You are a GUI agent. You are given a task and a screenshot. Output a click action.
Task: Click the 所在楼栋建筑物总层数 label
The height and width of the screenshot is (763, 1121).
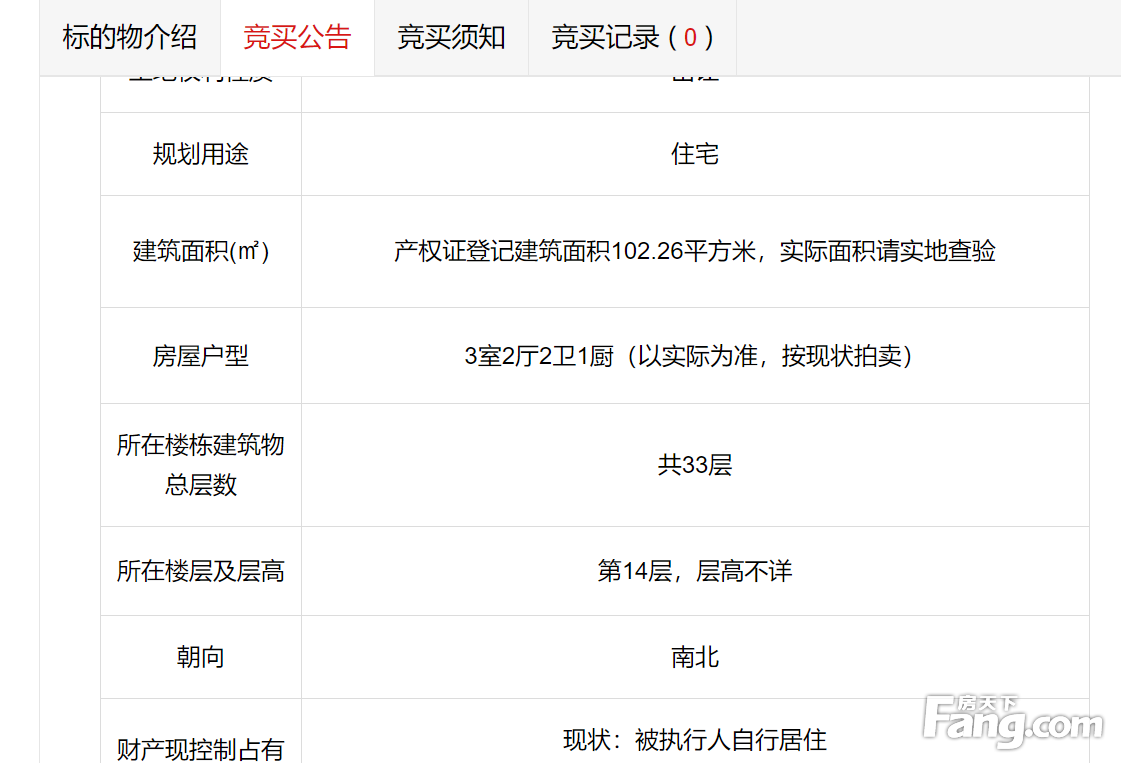tap(200, 465)
